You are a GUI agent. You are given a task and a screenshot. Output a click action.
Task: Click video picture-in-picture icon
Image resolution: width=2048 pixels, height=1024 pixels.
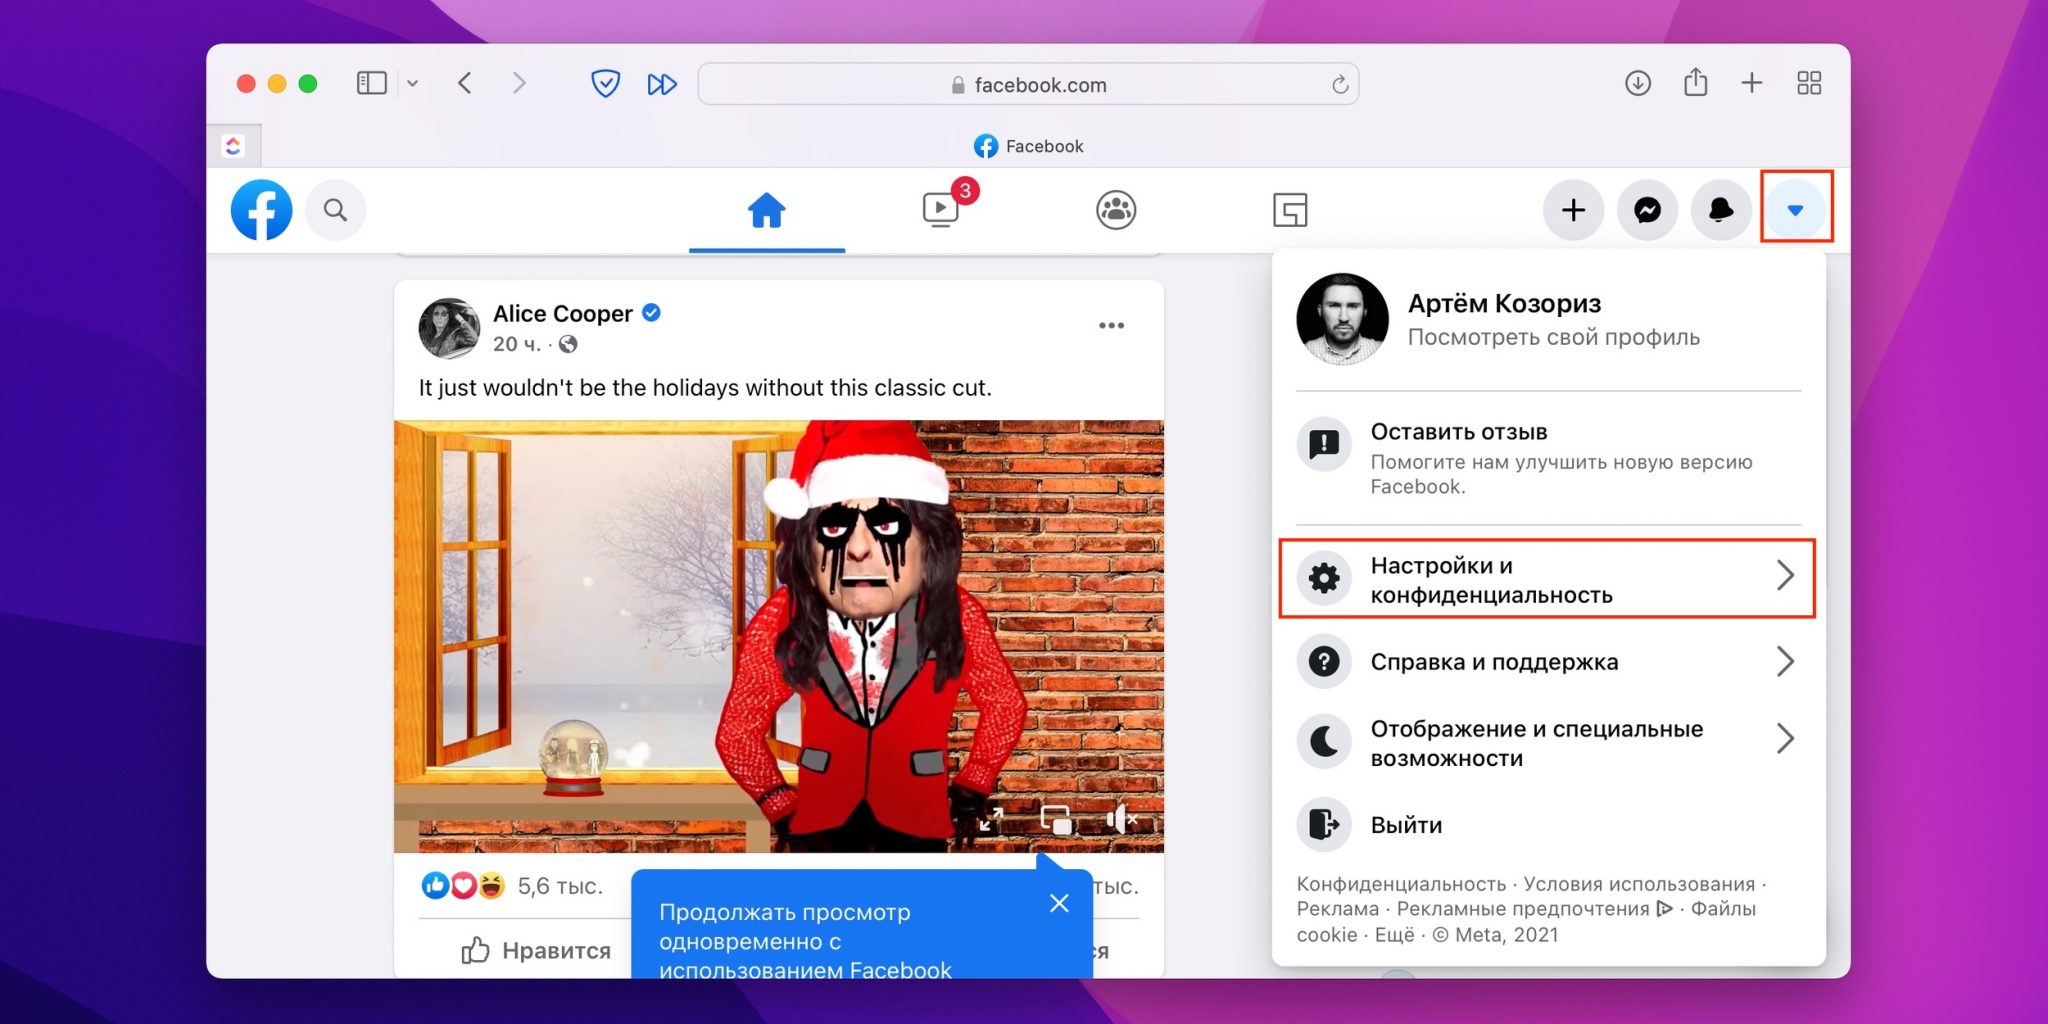(x=1056, y=820)
